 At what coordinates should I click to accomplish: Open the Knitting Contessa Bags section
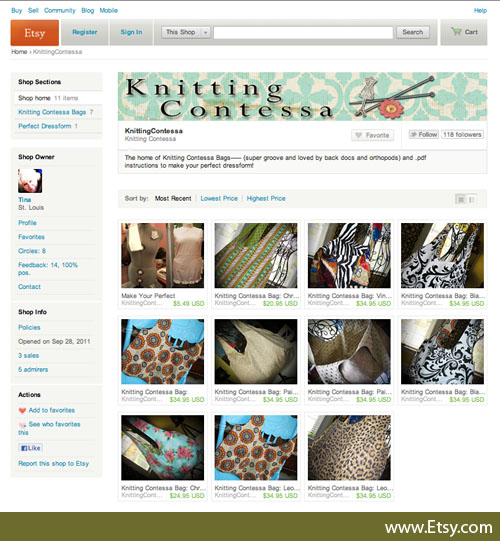pos(52,112)
